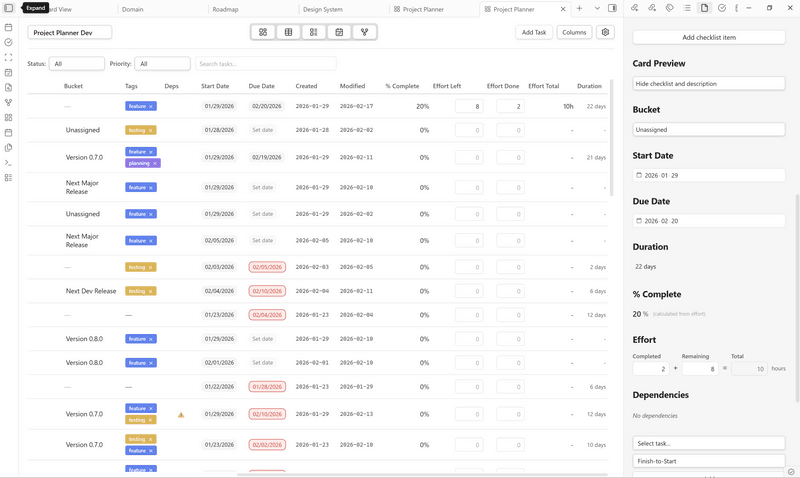Open the check-circle tab in right sidebar header
This screenshot has height=478, width=800.
tap(722, 8)
